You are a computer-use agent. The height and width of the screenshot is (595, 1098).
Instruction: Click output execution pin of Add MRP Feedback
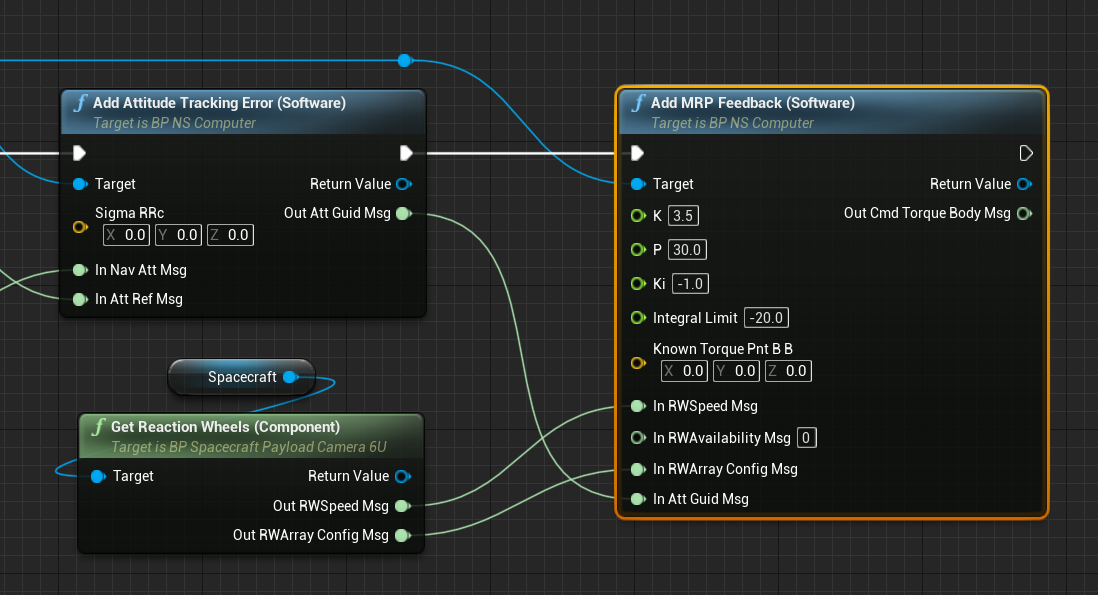[x=1025, y=153]
